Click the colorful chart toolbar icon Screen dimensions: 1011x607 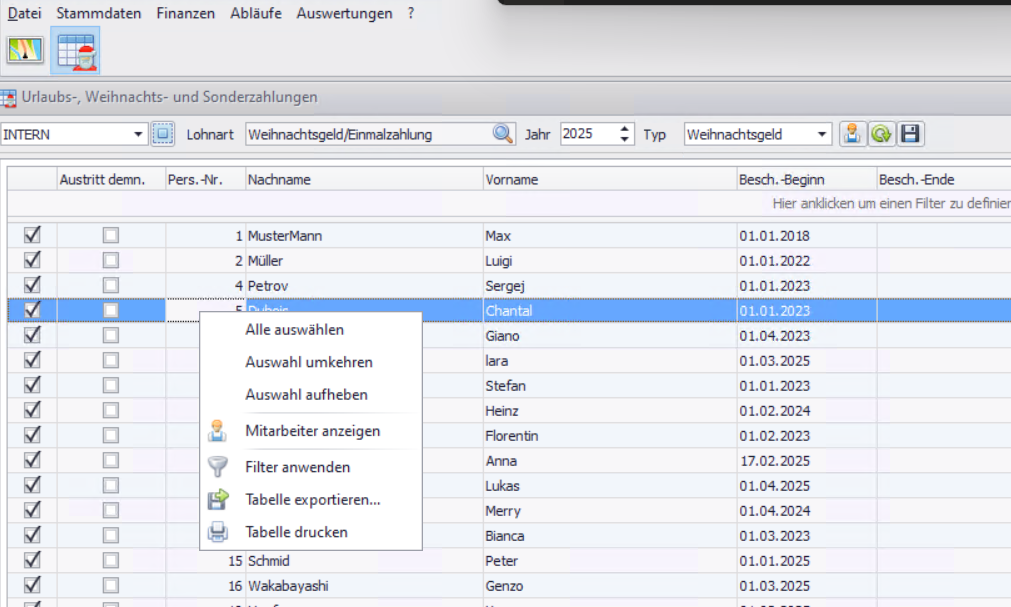(x=25, y=50)
